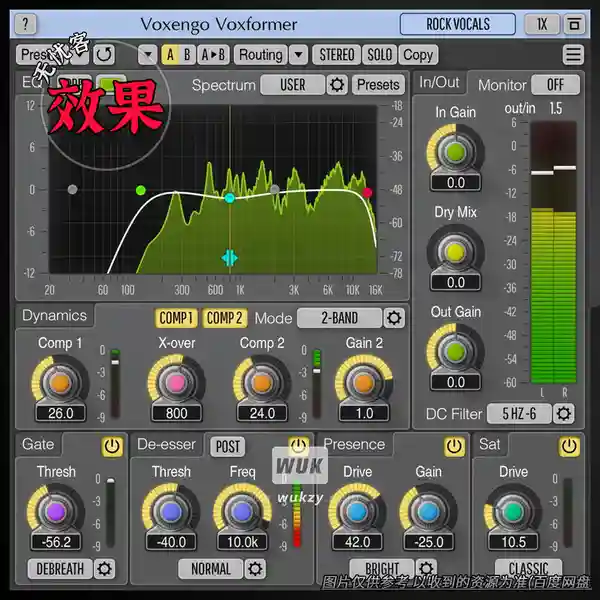This screenshot has height=600, width=600.
Task: Toggle SOLO mode
Action: 380,55
